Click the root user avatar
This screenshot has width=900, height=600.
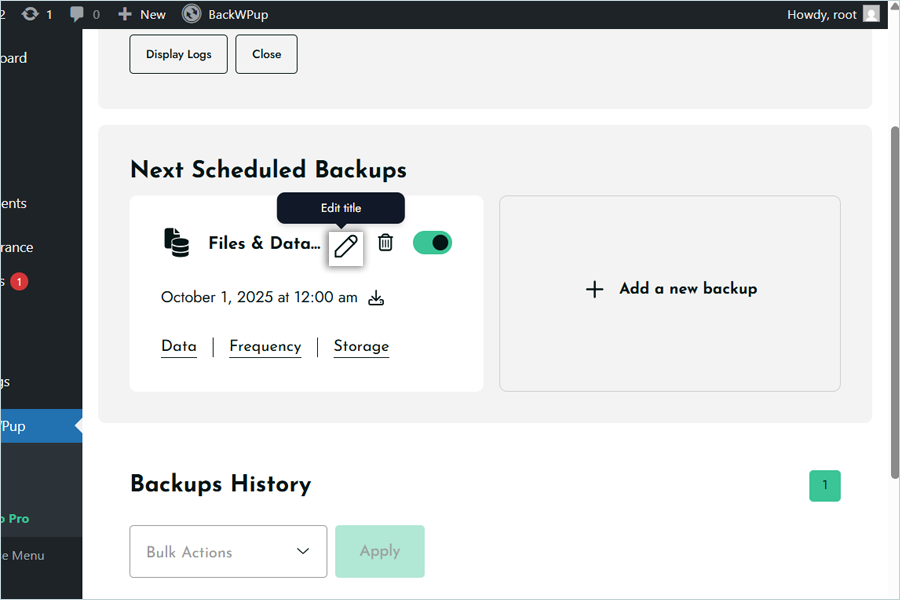(x=871, y=14)
